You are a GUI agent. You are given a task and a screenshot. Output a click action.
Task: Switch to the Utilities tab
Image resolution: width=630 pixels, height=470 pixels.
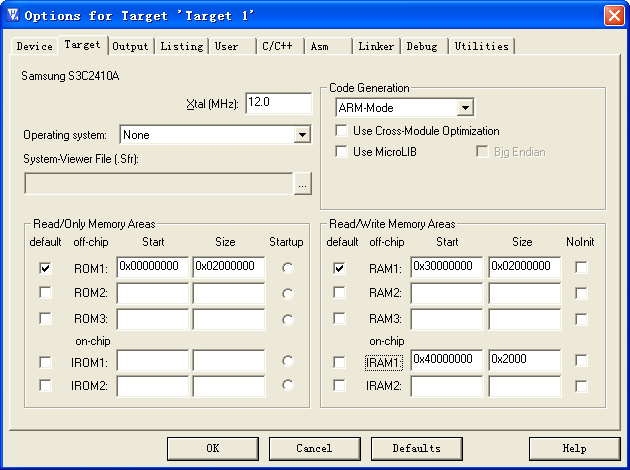(x=481, y=46)
